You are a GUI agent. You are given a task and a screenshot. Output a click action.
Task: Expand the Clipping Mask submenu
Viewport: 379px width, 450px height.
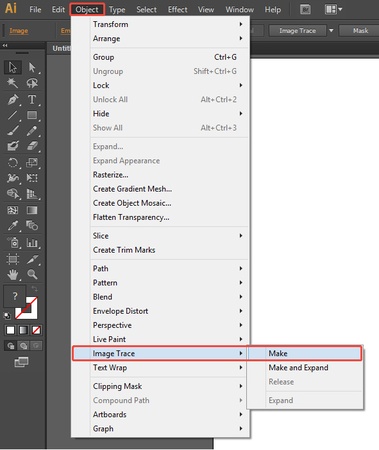[160, 386]
